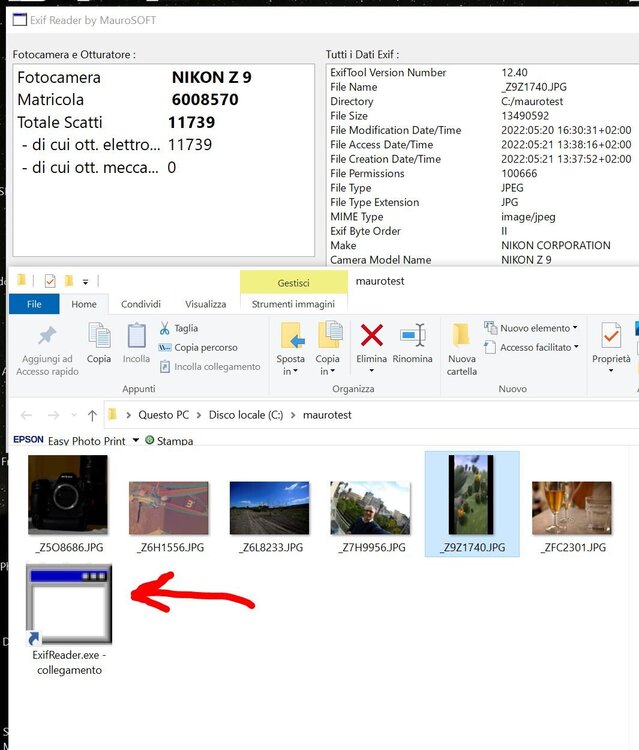The image size is (639, 750).
Task: Click the quick access properties checkmark icon
Action: pyautogui.click(x=50, y=281)
